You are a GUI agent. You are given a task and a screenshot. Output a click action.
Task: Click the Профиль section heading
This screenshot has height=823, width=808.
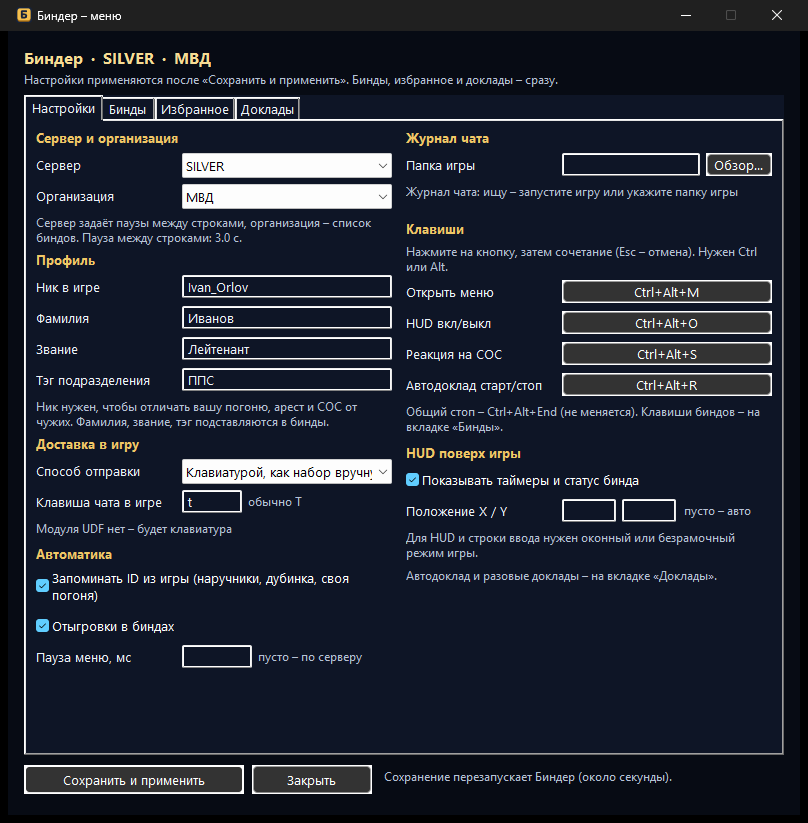[66, 260]
